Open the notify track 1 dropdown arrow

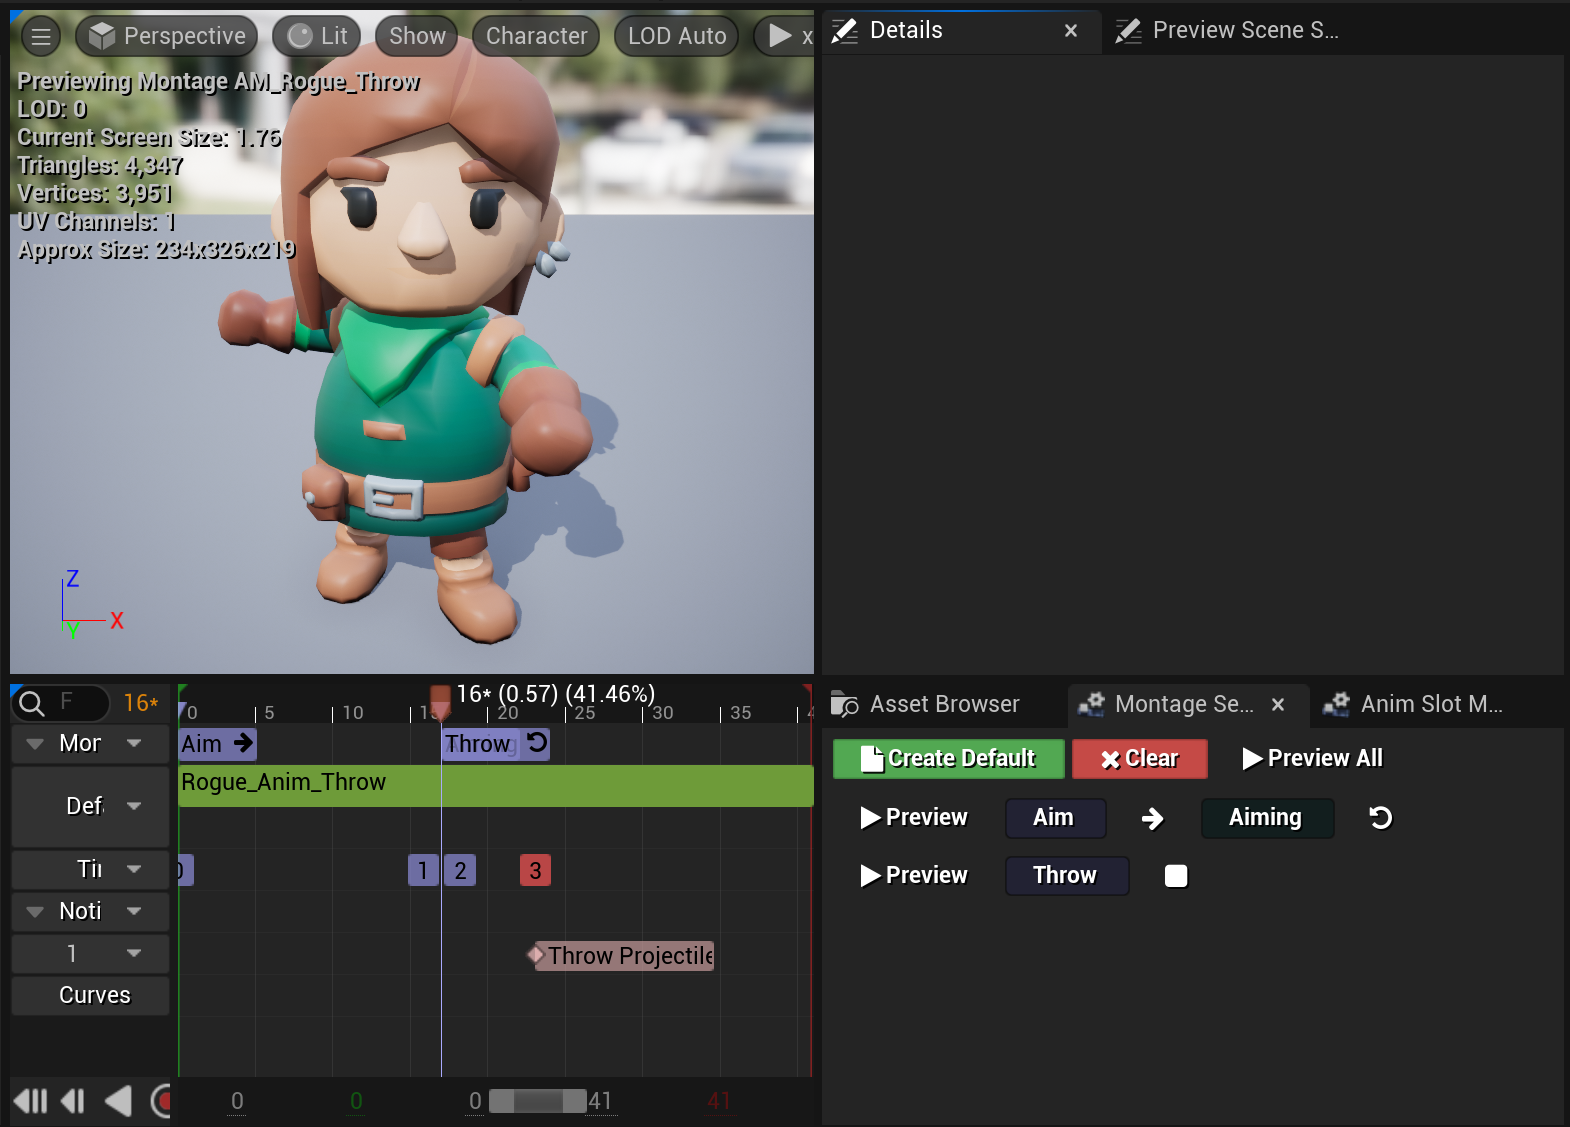click(x=134, y=953)
